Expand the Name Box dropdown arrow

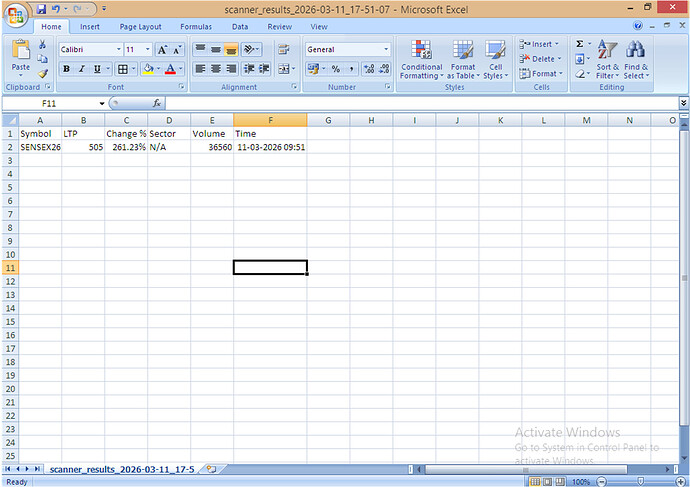pos(101,103)
